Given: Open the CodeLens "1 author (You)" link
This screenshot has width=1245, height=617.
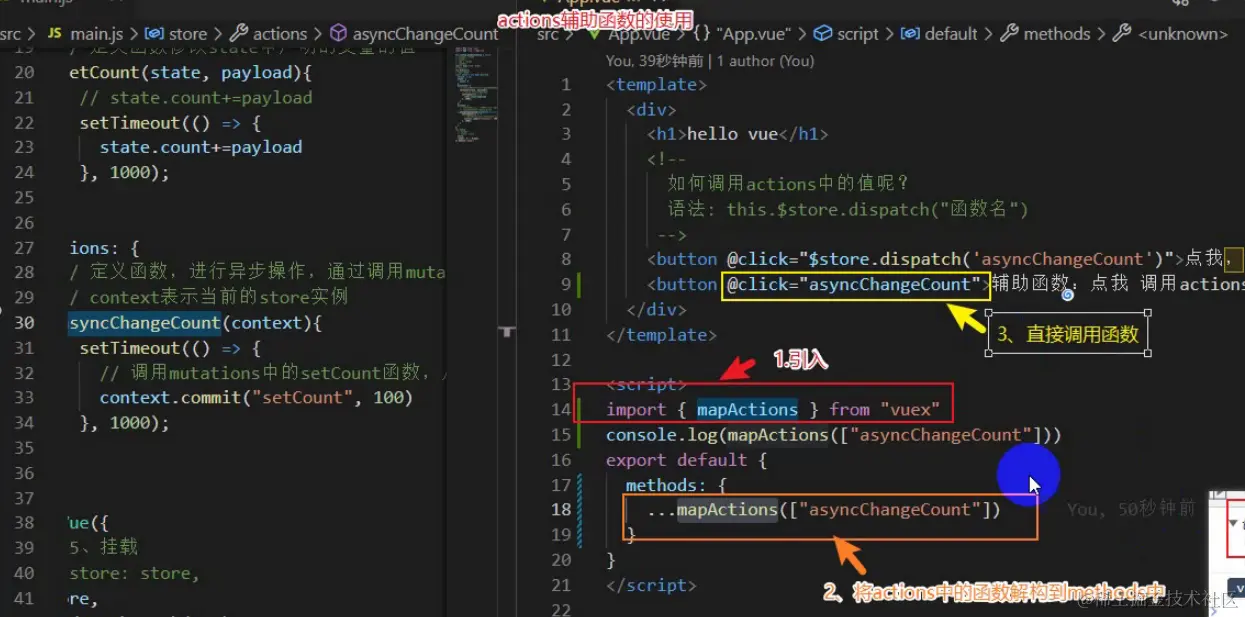Looking at the screenshot, I should pyautogui.click(x=766, y=61).
